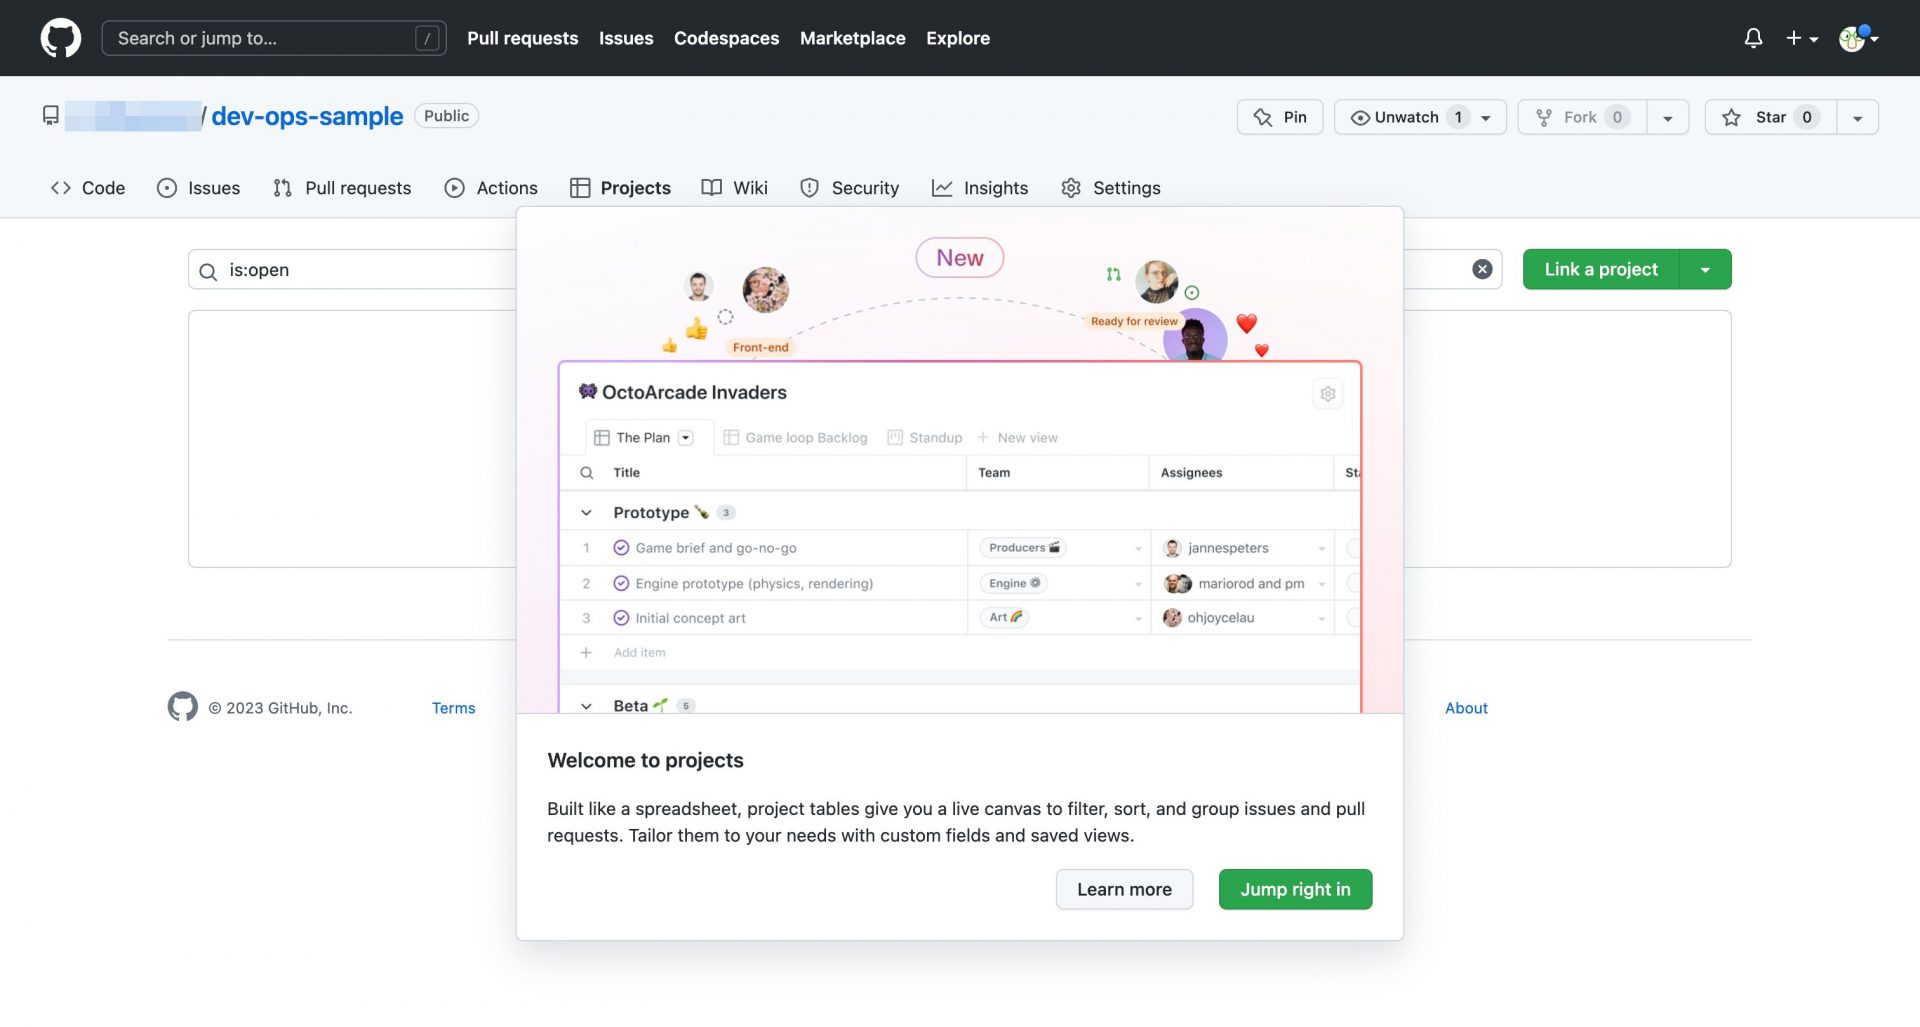Expand the Link a project dropdown arrow

(1705, 269)
